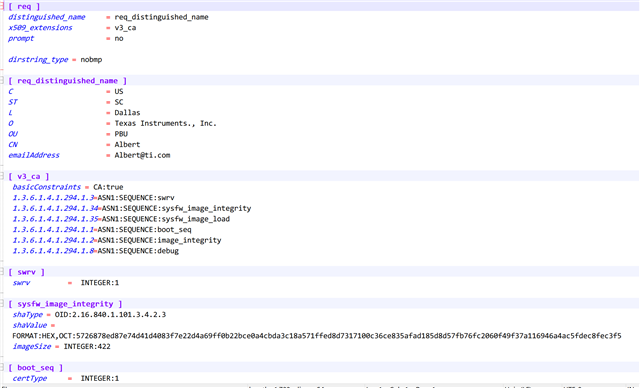Click the Albert@ti.com value
This screenshot has width=640, height=388.
[142, 155]
